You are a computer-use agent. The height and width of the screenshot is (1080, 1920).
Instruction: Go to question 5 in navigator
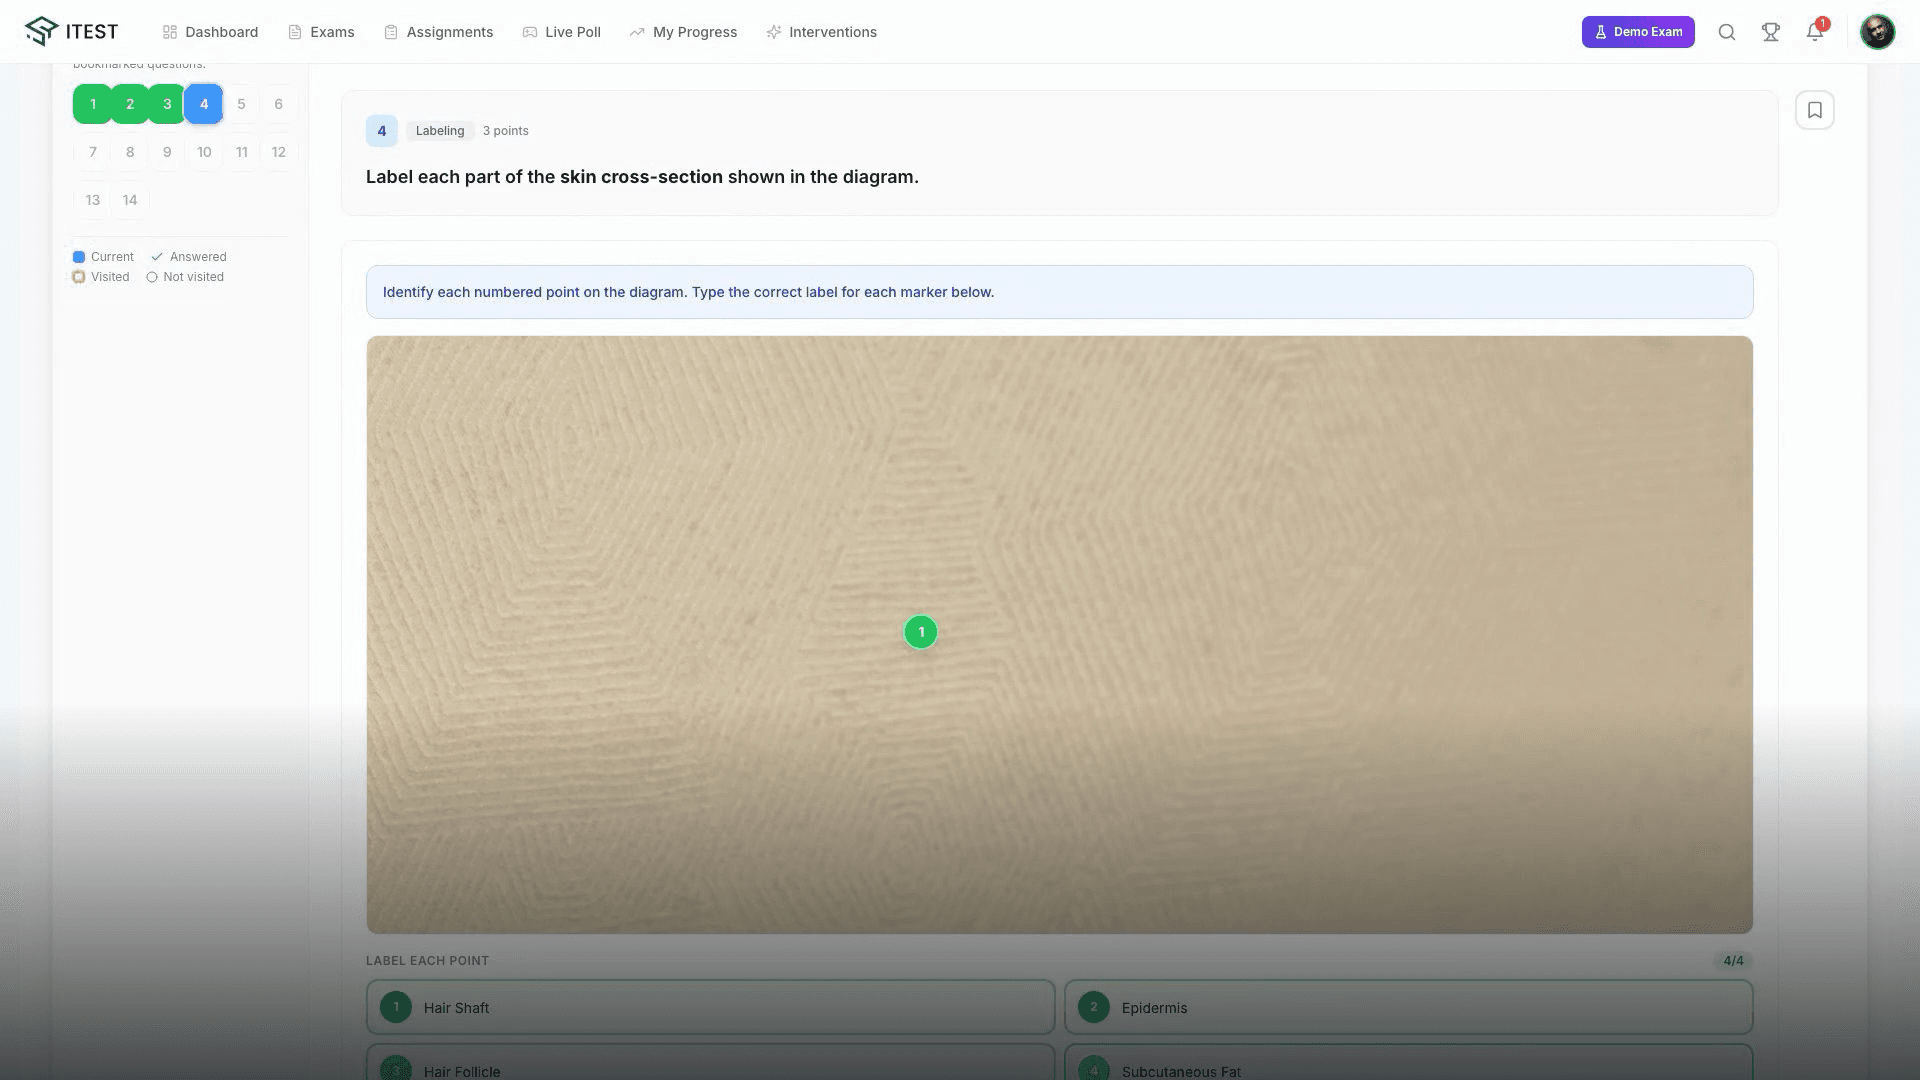click(241, 104)
